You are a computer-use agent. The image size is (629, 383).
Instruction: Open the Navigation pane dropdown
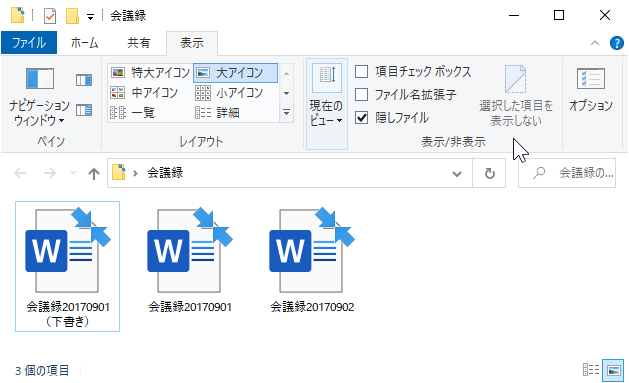click(39, 97)
